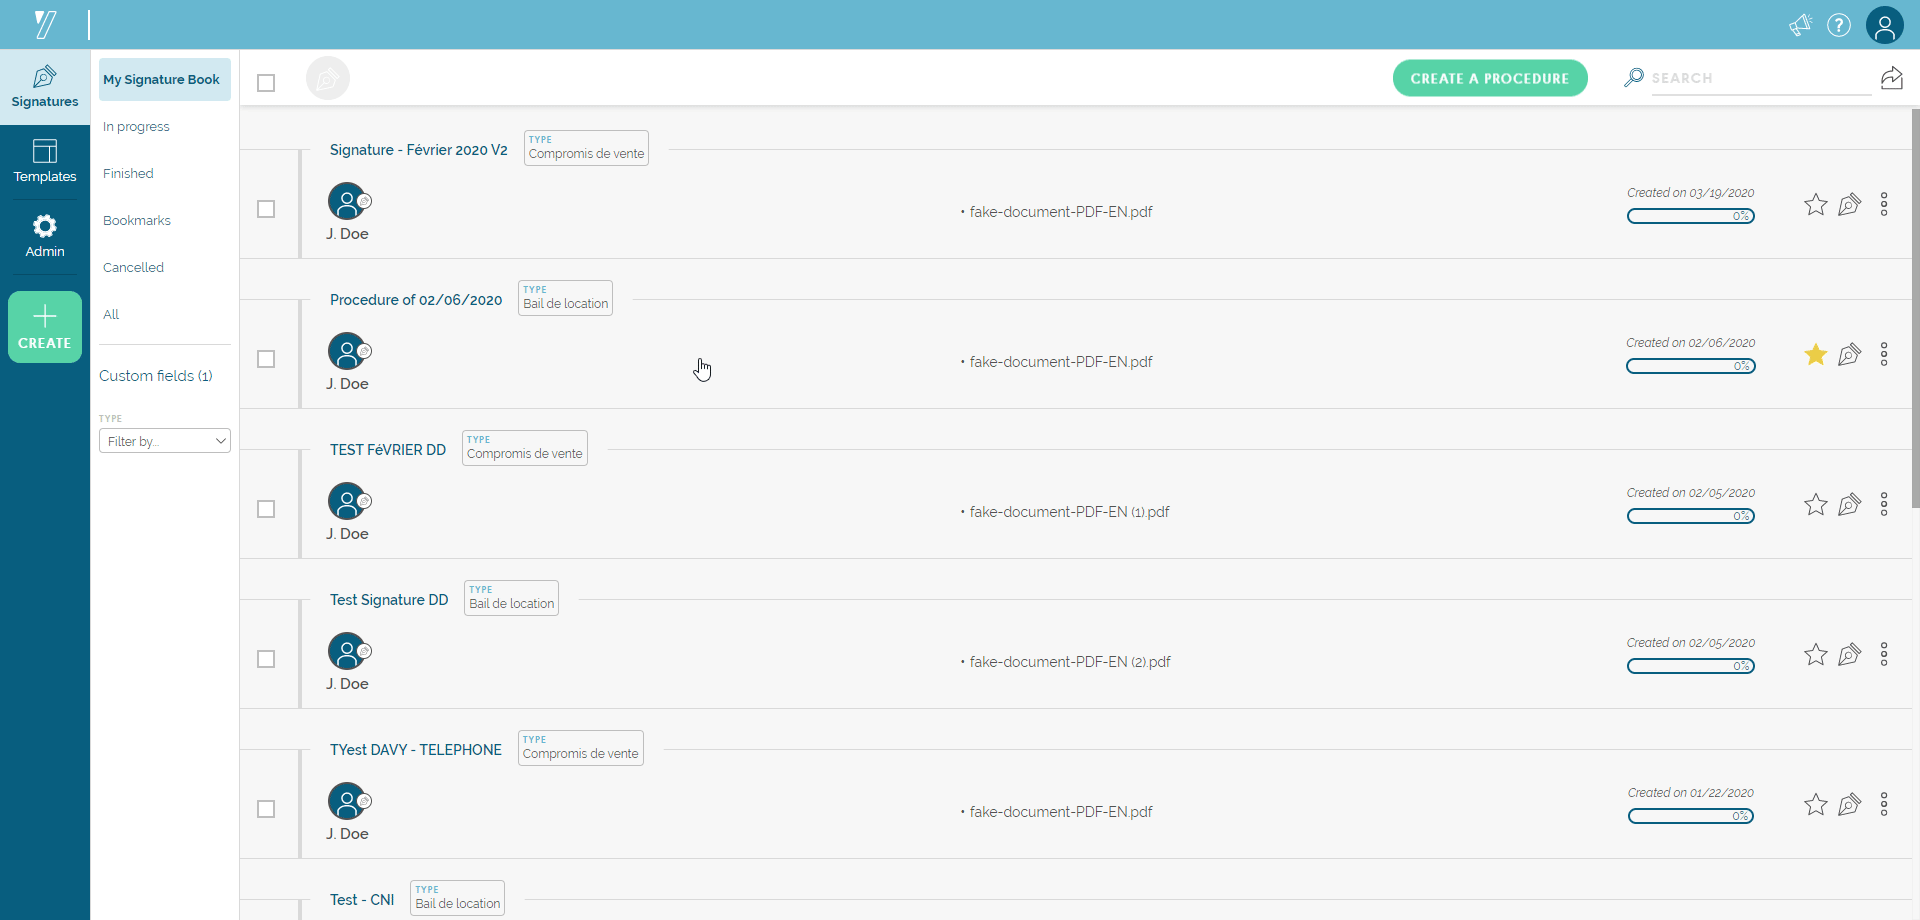Check the box for TEST FéVRIER DD
Screen dimensions: 1920x920
266,509
